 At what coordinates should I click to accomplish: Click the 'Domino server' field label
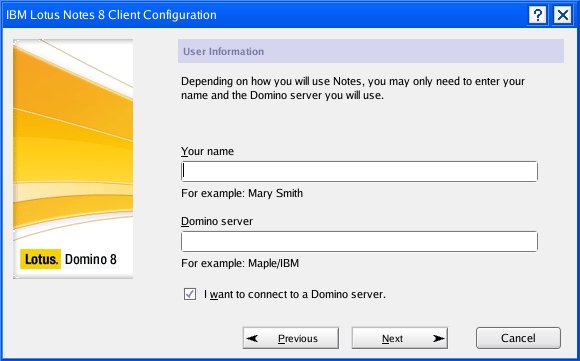[217, 222]
